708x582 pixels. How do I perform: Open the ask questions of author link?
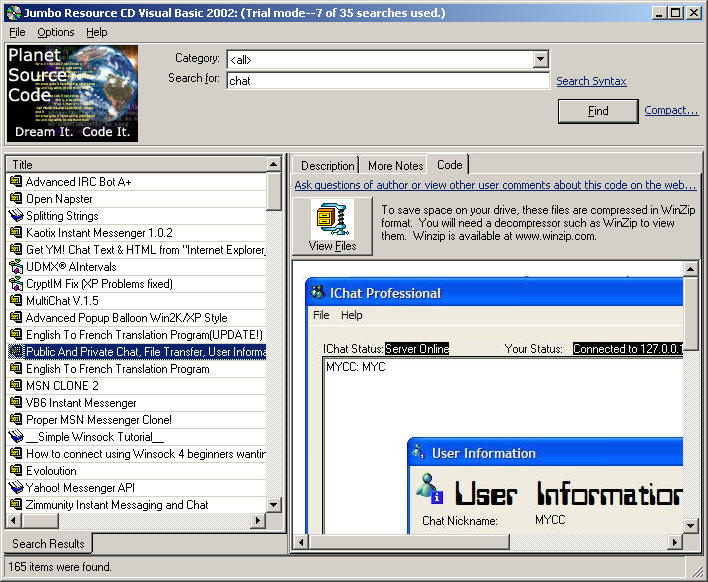495,185
